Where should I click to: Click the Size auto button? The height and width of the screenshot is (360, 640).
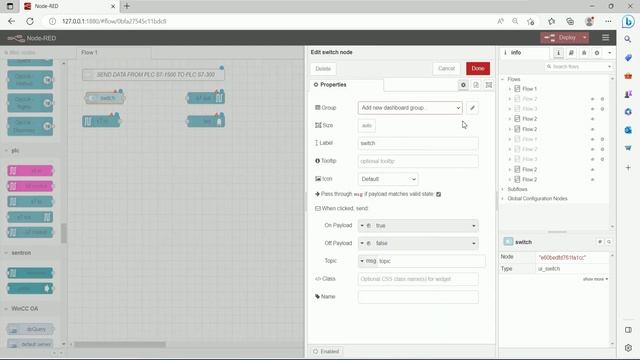point(367,126)
